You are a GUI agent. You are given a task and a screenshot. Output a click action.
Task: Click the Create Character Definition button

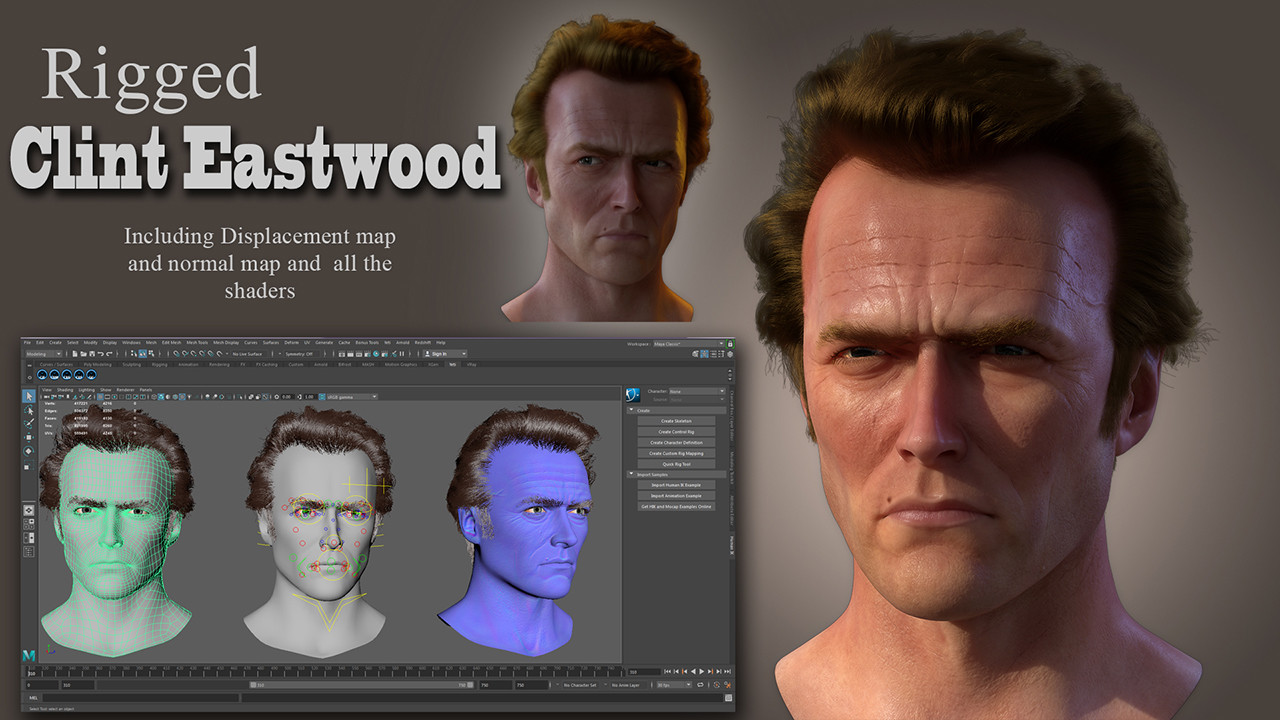click(x=677, y=442)
